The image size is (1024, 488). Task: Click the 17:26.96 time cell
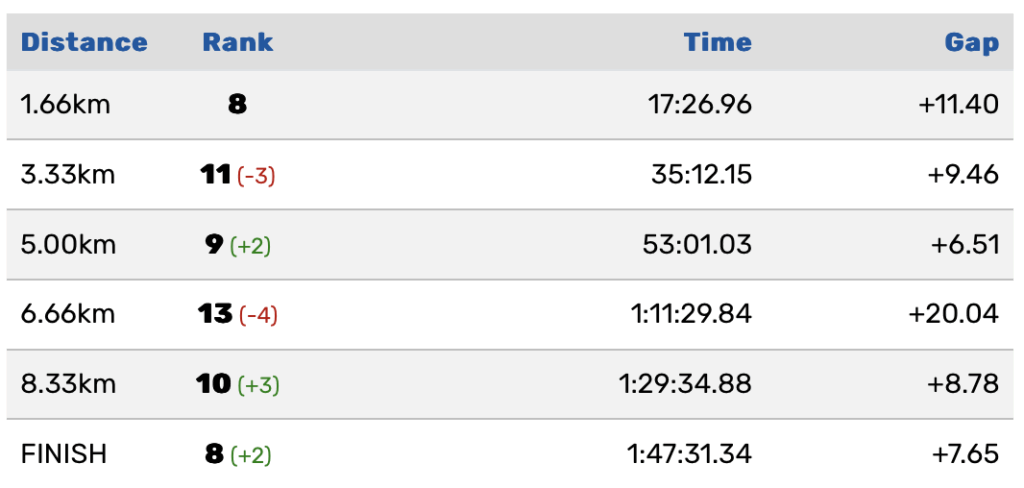(700, 105)
